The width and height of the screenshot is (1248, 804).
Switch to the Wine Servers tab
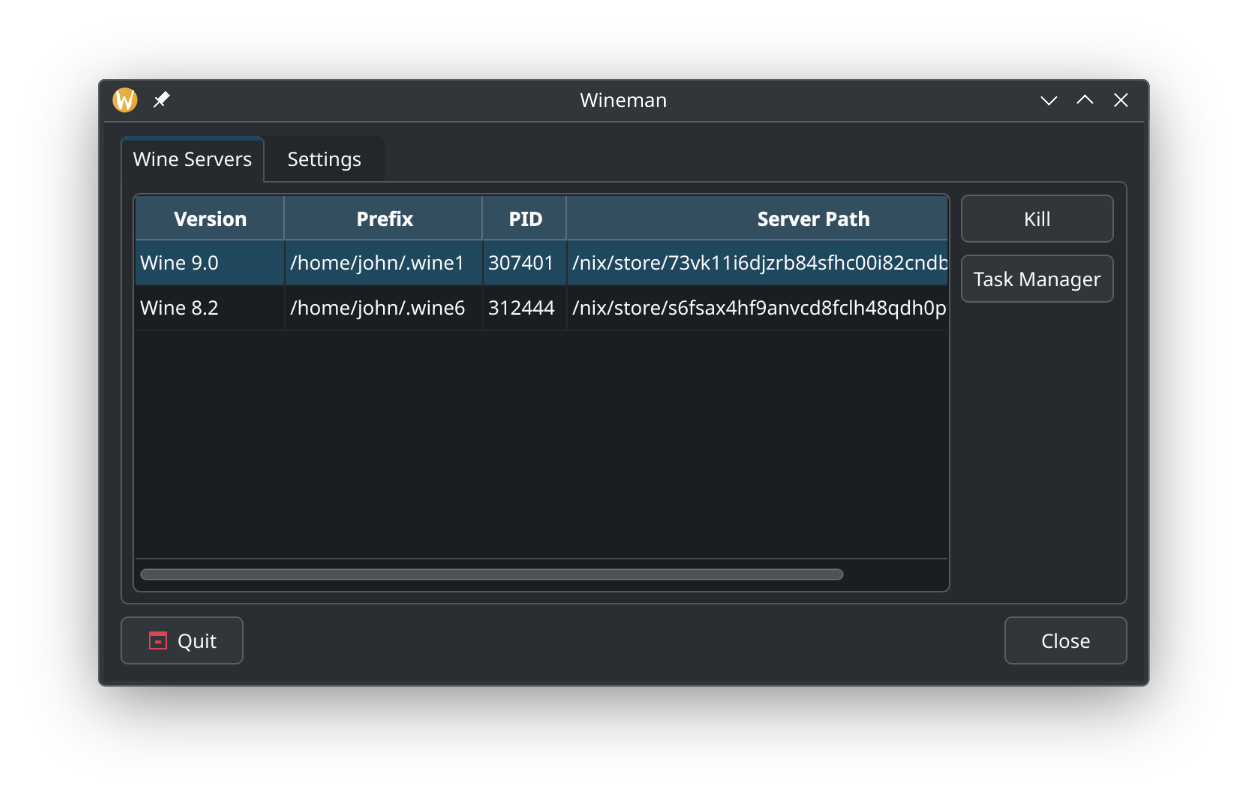[x=192, y=159]
